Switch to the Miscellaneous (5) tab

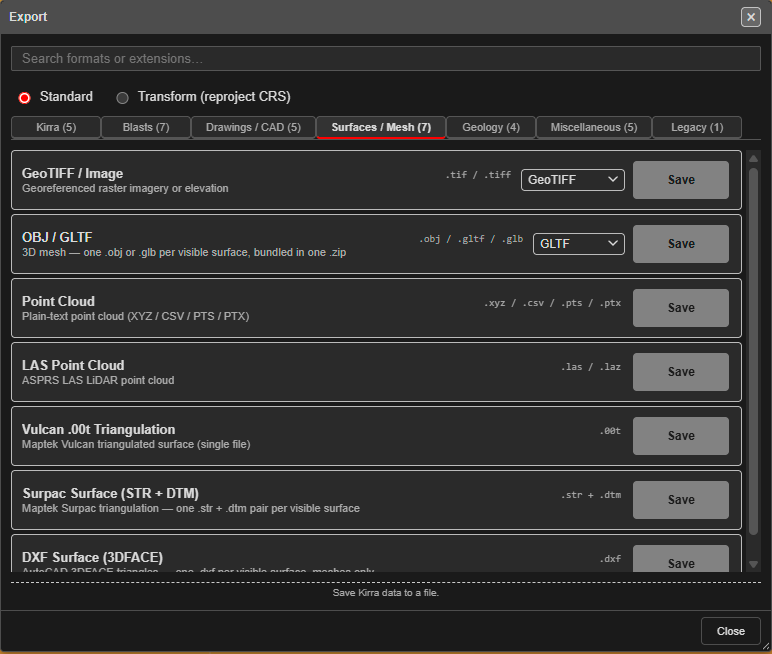click(x=594, y=128)
